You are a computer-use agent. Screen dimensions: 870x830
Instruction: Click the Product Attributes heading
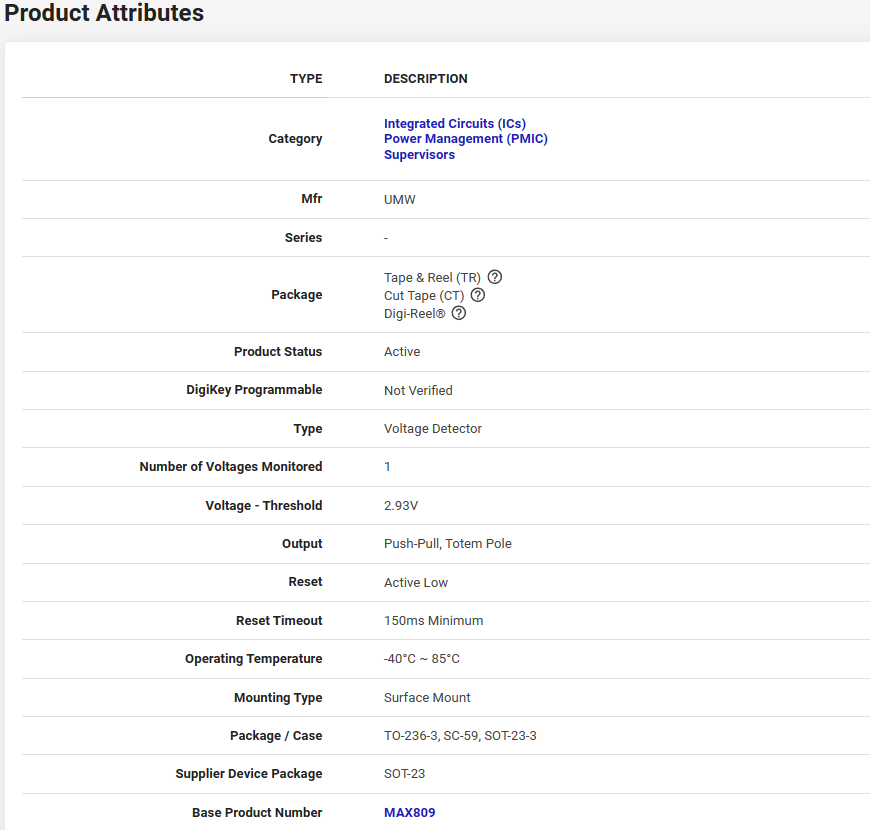click(104, 14)
